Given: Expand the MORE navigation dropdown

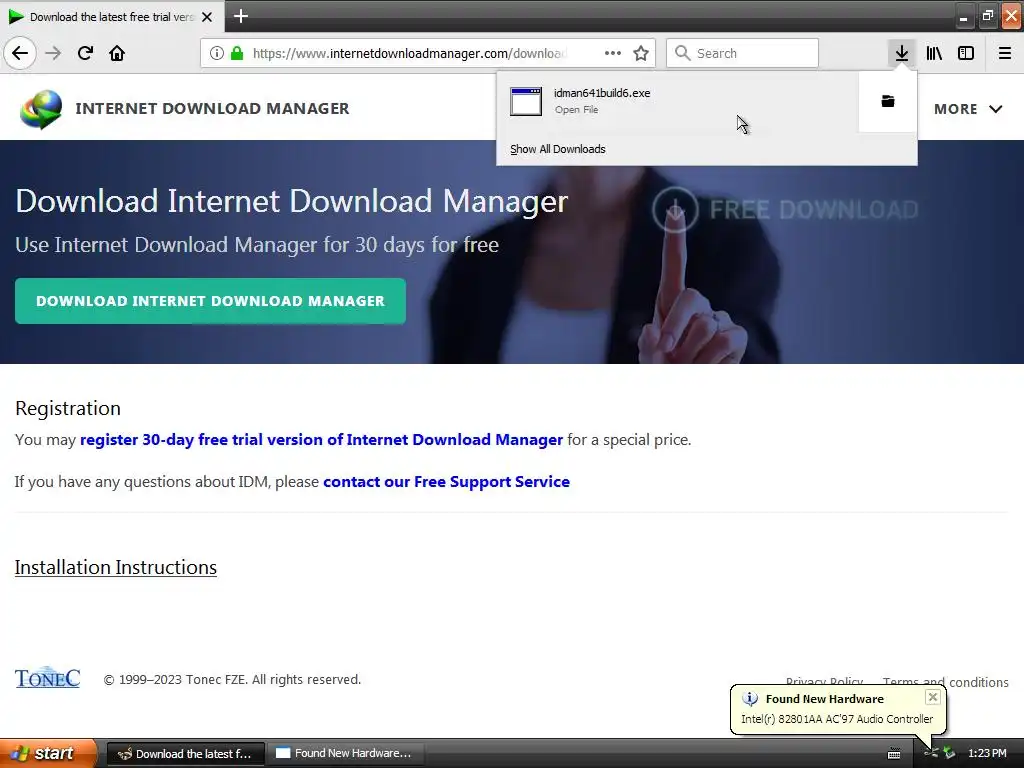Looking at the screenshot, I should 968,109.
